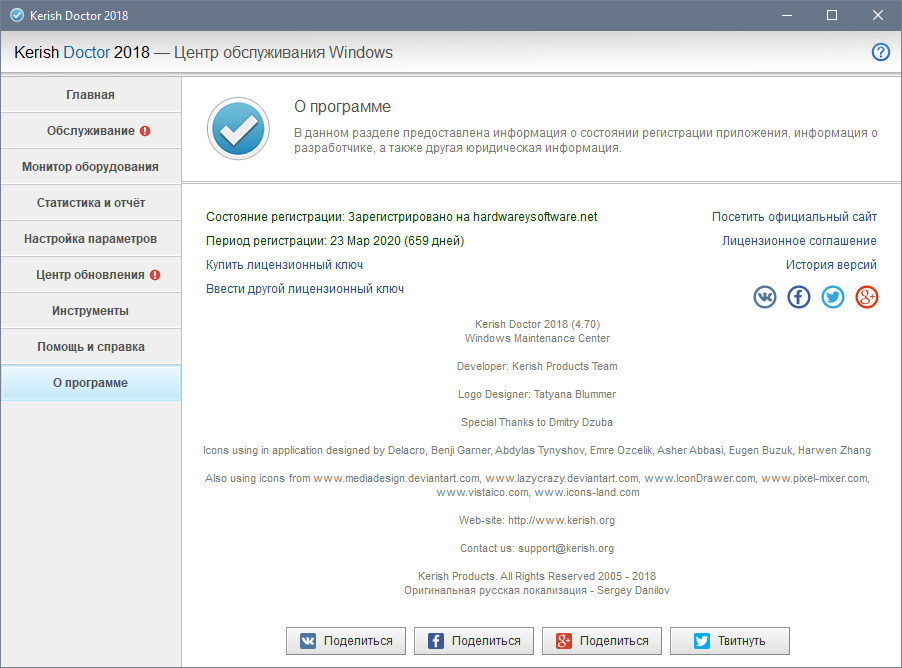Visit Посетить официальный сайт link
Viewport: 902px width, 668px height.
(794, 217)
